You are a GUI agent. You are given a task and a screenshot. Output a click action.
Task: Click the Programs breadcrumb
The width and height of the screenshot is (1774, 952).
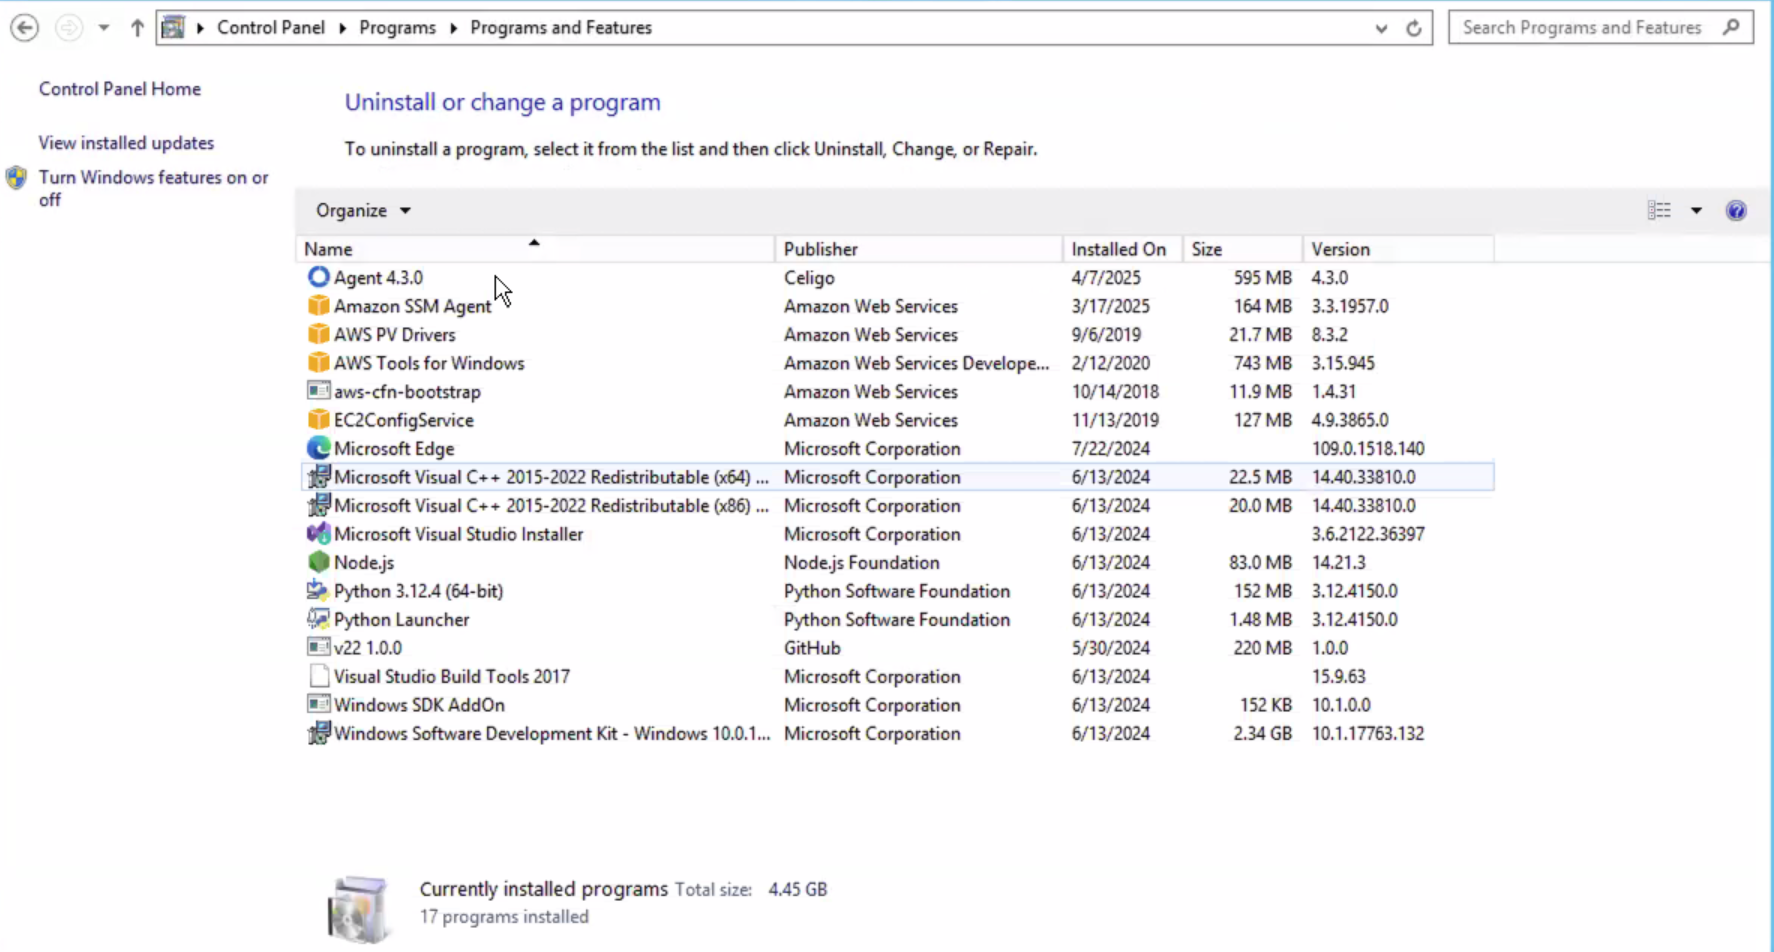pos(397,28)
